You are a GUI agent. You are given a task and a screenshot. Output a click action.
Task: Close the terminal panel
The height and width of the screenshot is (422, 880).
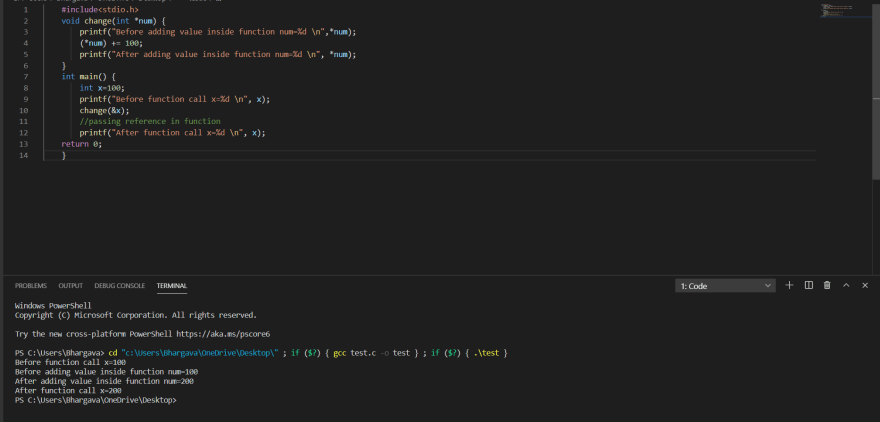click(865, 285)
